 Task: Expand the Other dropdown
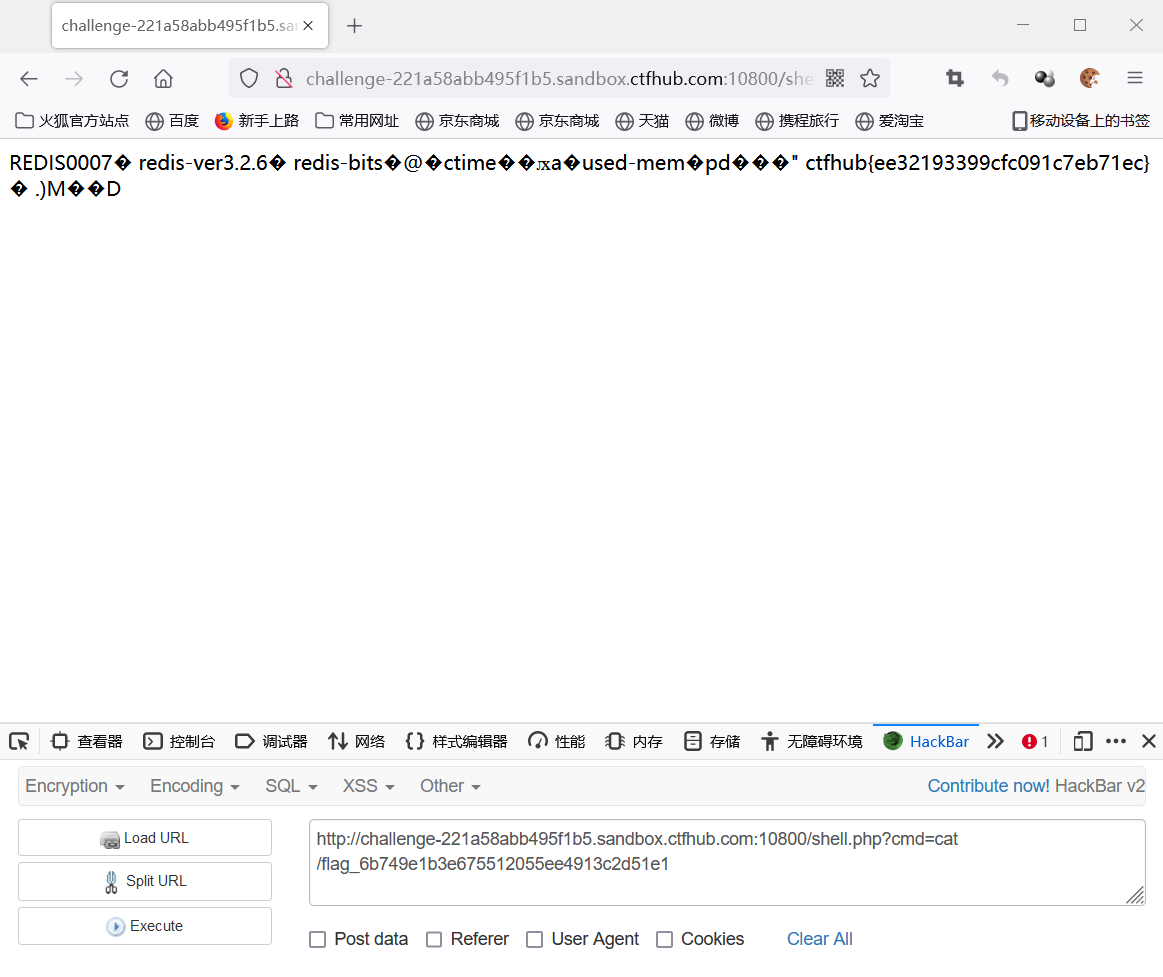pos(450,786)
